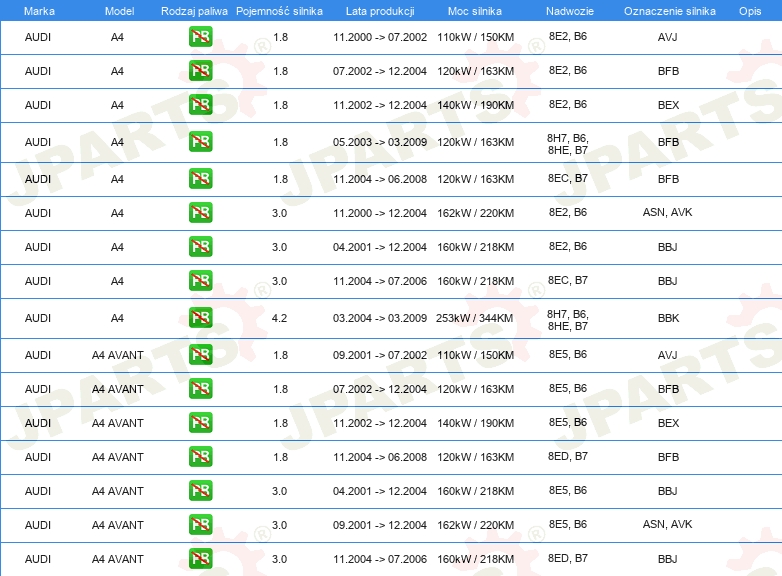Click '11.2004 -> 07.2006' in A4 sedan row

pos(380,281)
